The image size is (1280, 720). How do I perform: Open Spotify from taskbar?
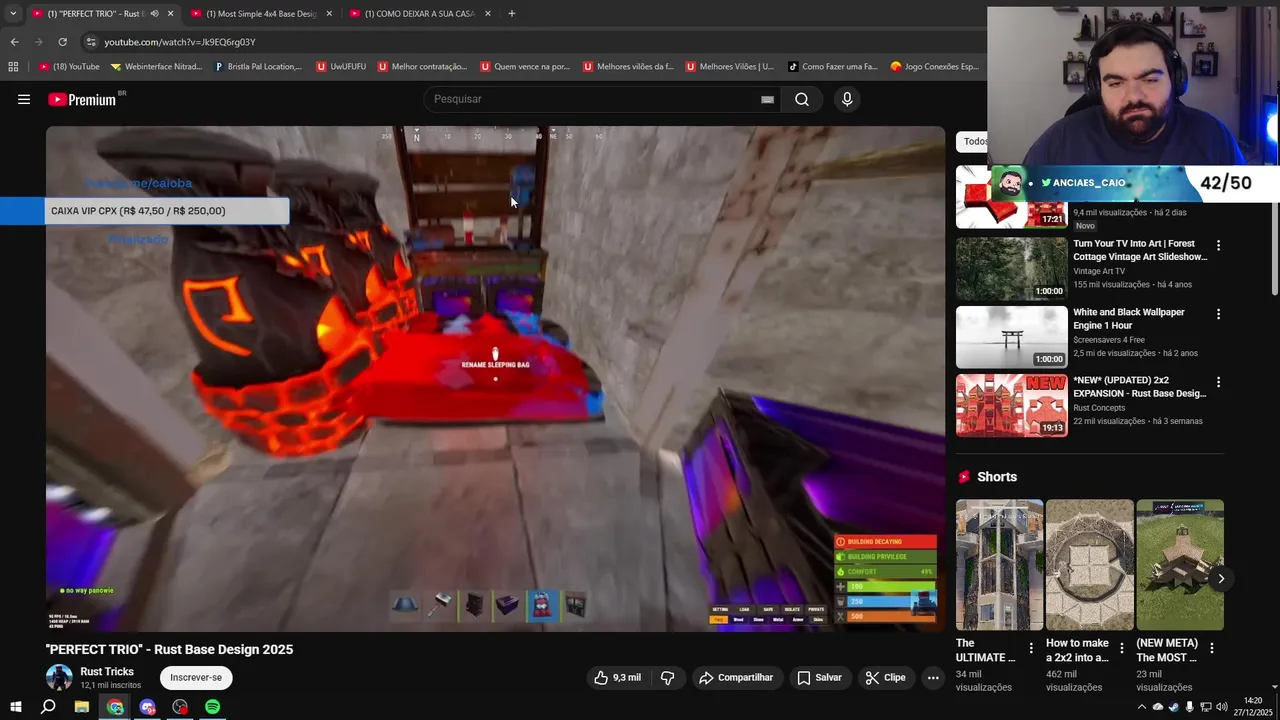(212, 707)
